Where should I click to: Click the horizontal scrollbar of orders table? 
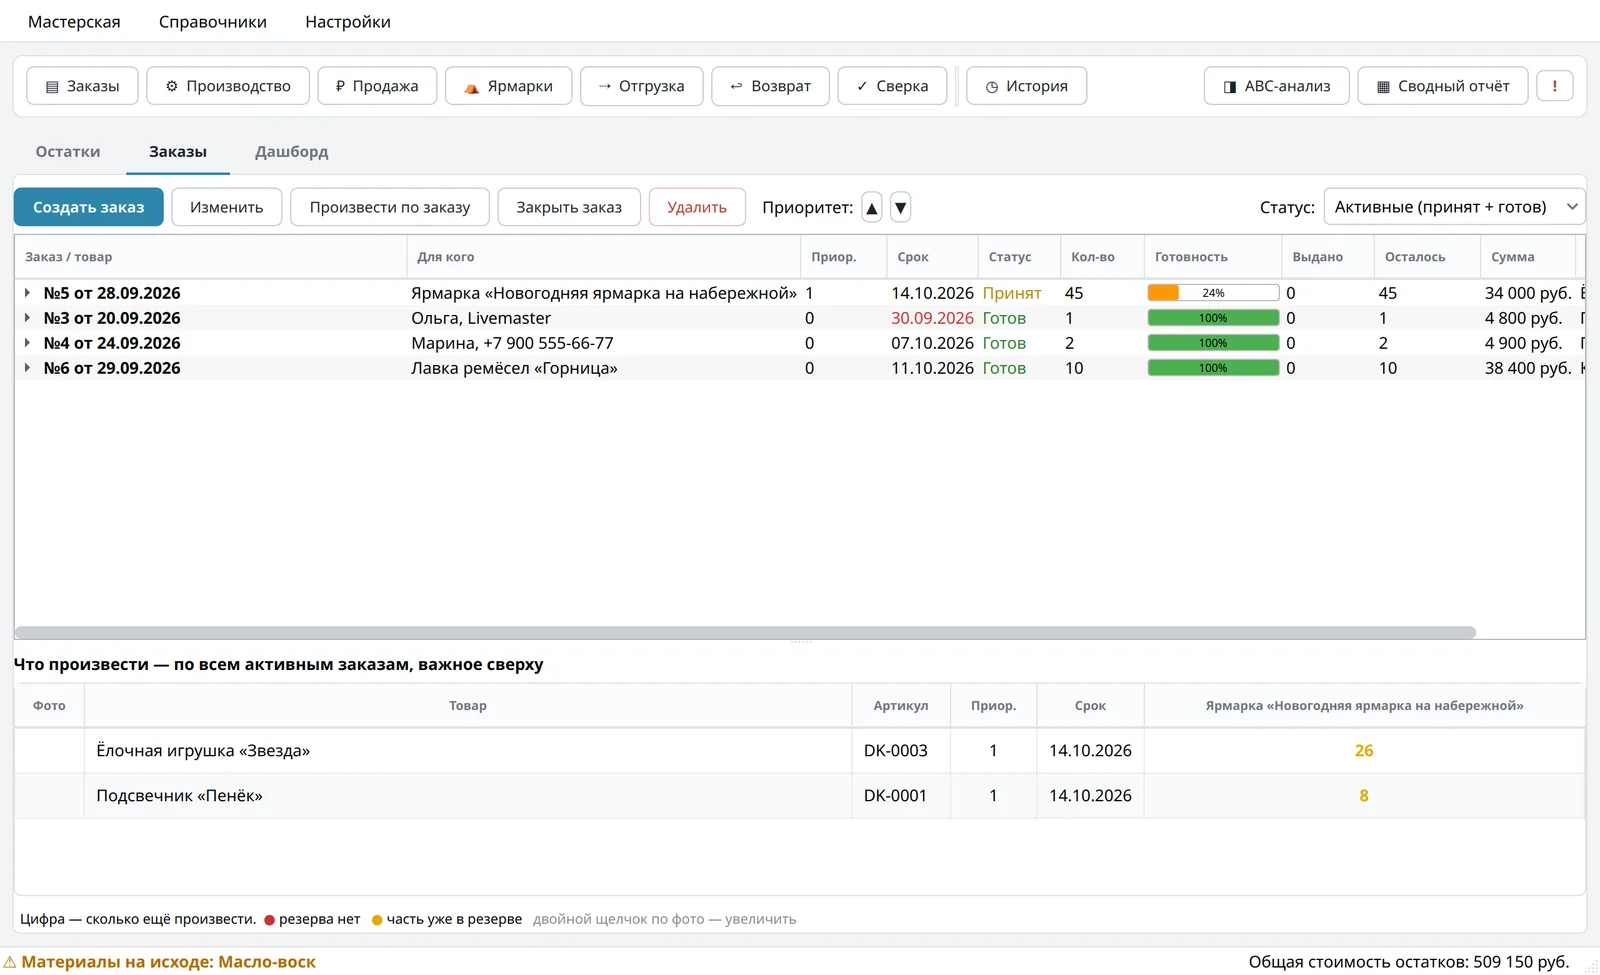point(746,632)
